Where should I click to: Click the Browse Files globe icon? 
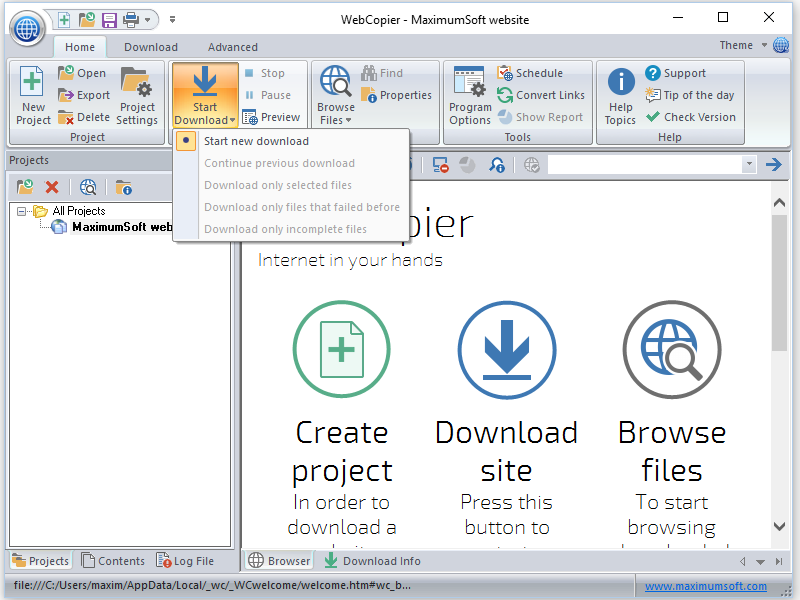tap(335, 81)
